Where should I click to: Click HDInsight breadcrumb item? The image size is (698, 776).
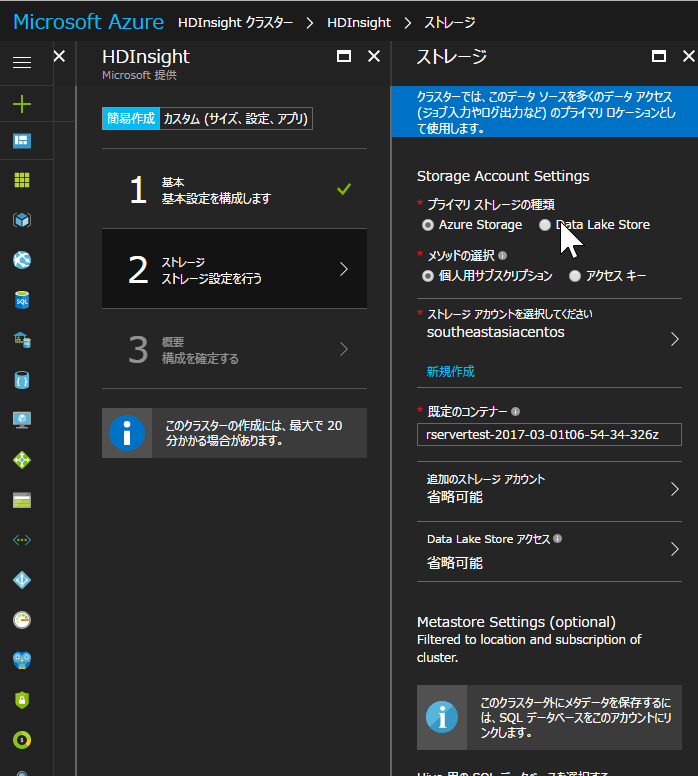coord(359,22)
